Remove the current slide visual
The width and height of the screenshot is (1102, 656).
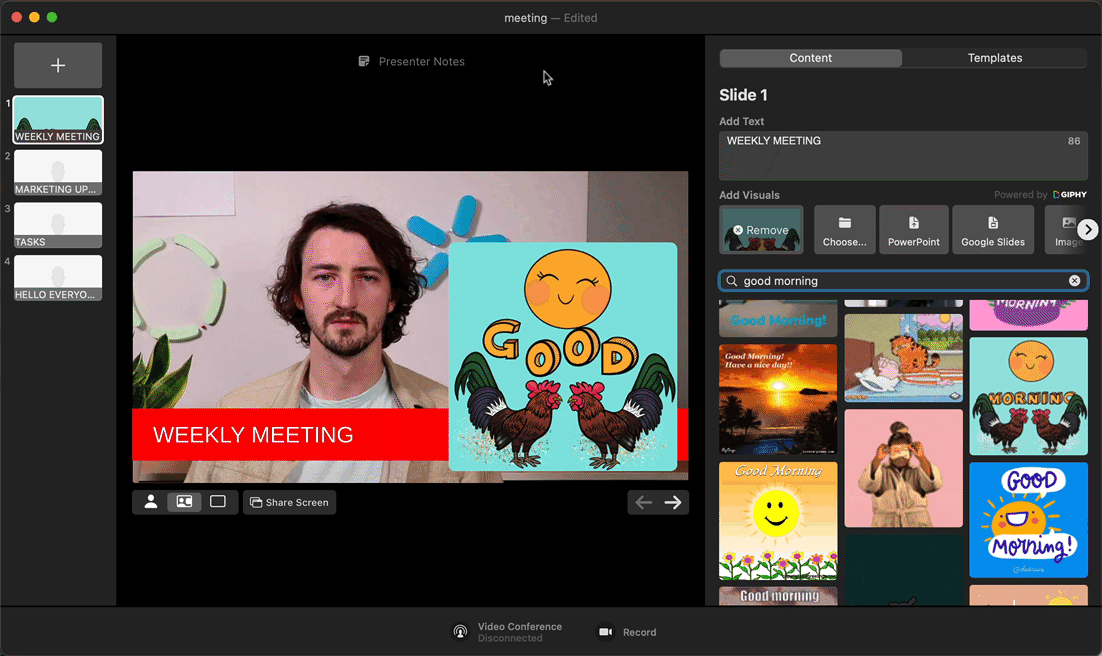[x=760, y=230]
